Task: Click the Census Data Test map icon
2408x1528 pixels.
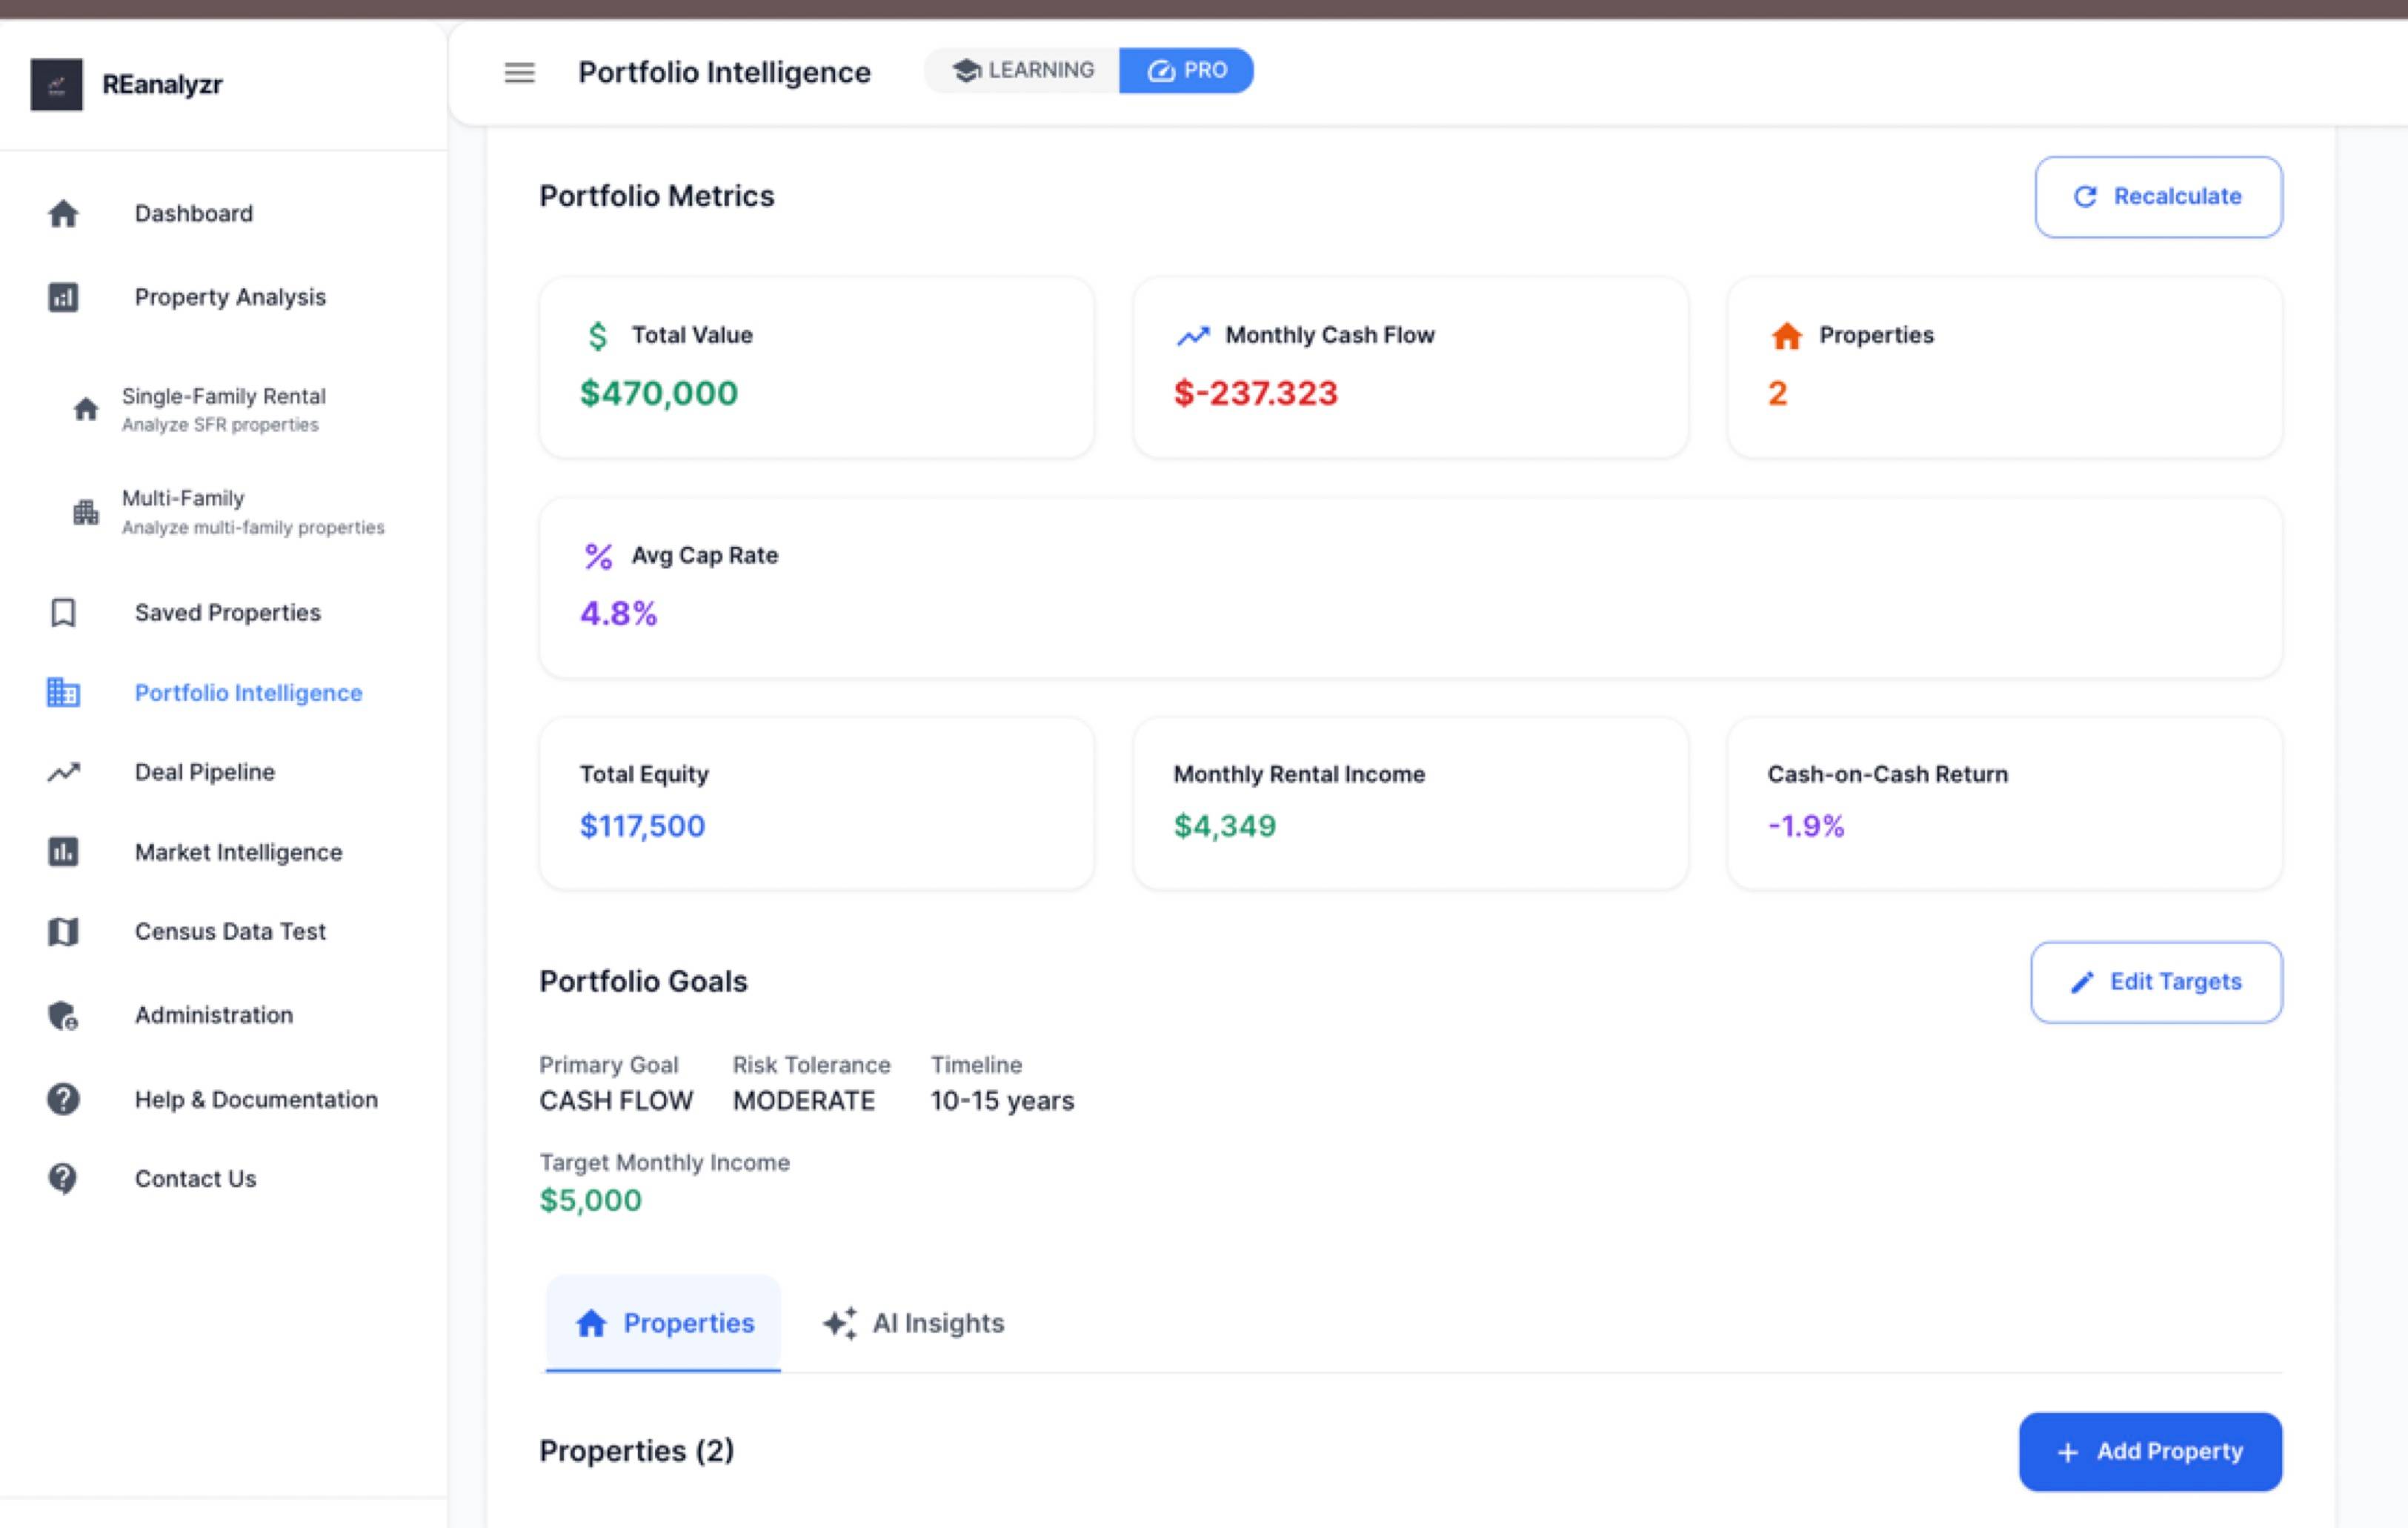Action: click(x=63, y=932)
